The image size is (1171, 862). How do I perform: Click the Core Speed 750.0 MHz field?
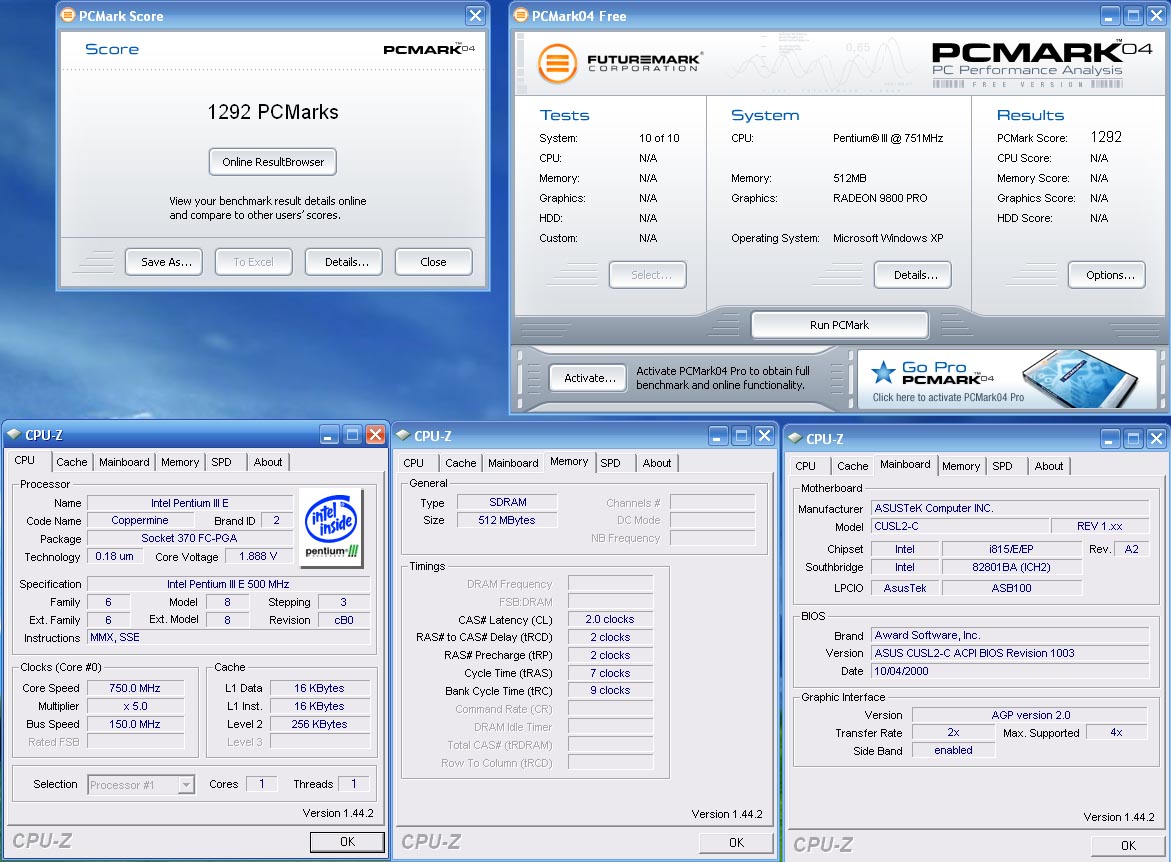pyautogui.click(x=135, y=688)
